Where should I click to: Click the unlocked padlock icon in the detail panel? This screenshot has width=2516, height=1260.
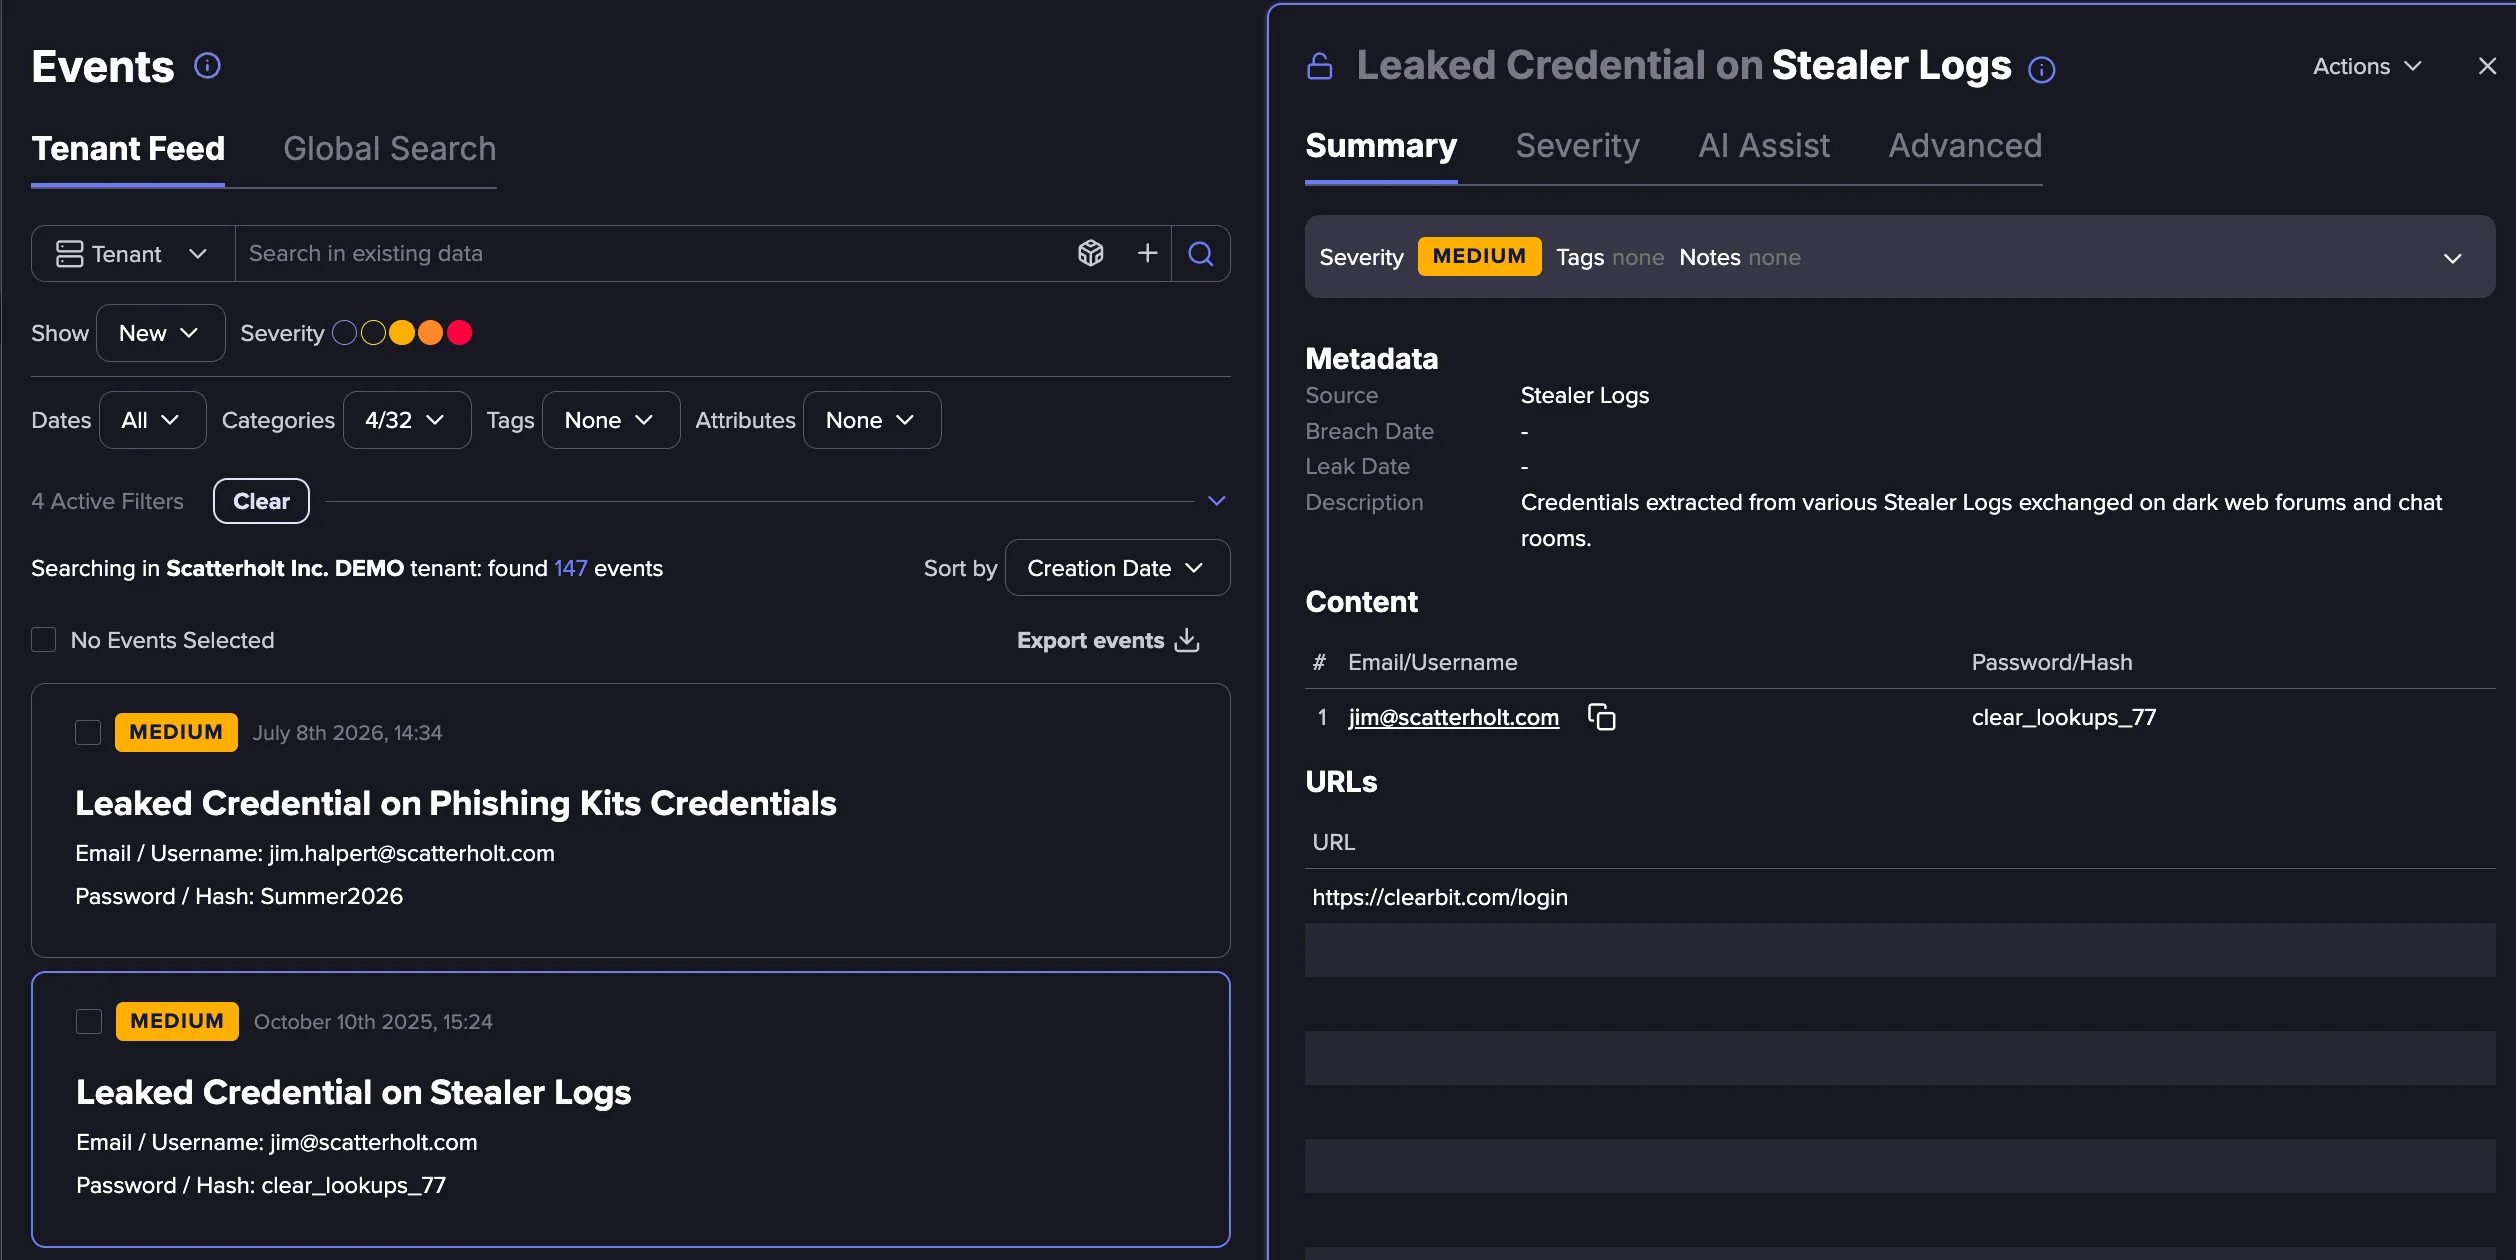click(x=1320, y=66)
